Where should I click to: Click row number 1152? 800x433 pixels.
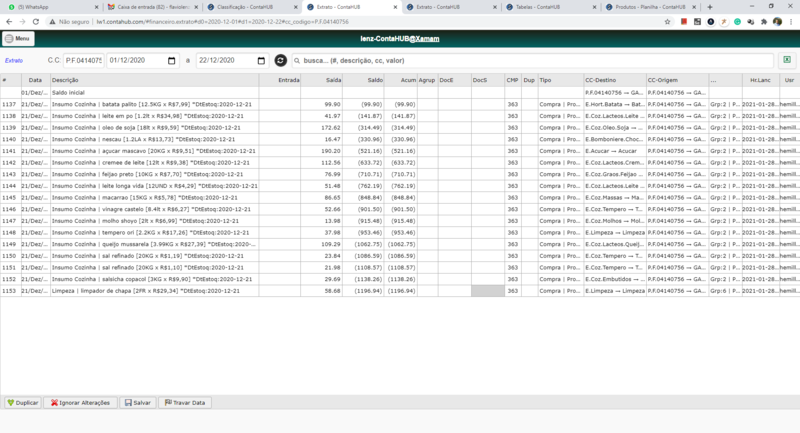tap(9, 279)
